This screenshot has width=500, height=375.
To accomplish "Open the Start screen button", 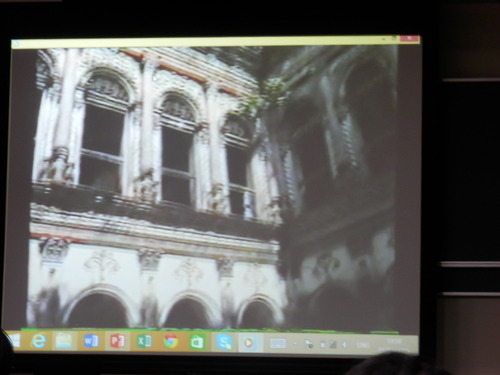I will 15,341.
